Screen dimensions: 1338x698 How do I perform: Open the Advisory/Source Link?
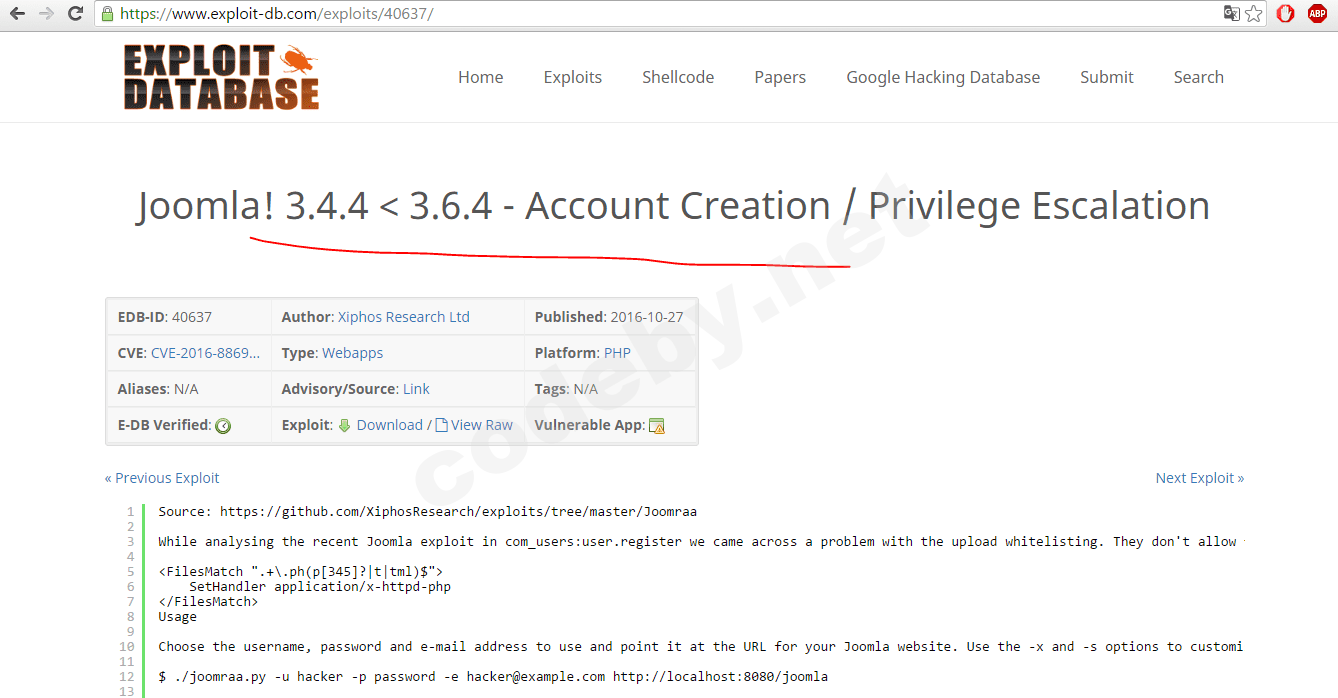[x=416, y=389]
